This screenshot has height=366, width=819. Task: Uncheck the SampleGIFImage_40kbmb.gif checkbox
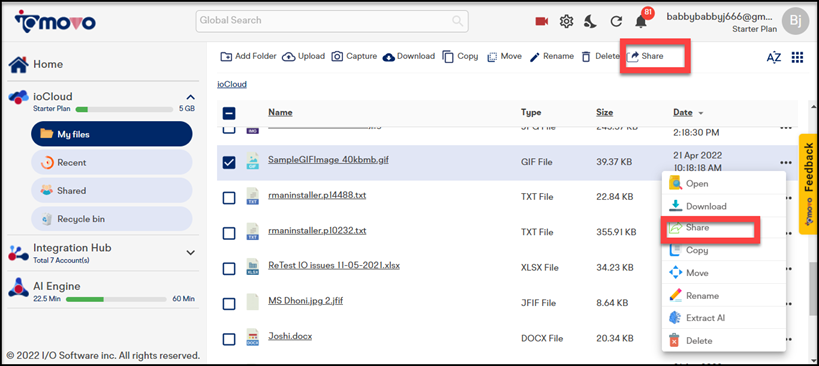229,163
